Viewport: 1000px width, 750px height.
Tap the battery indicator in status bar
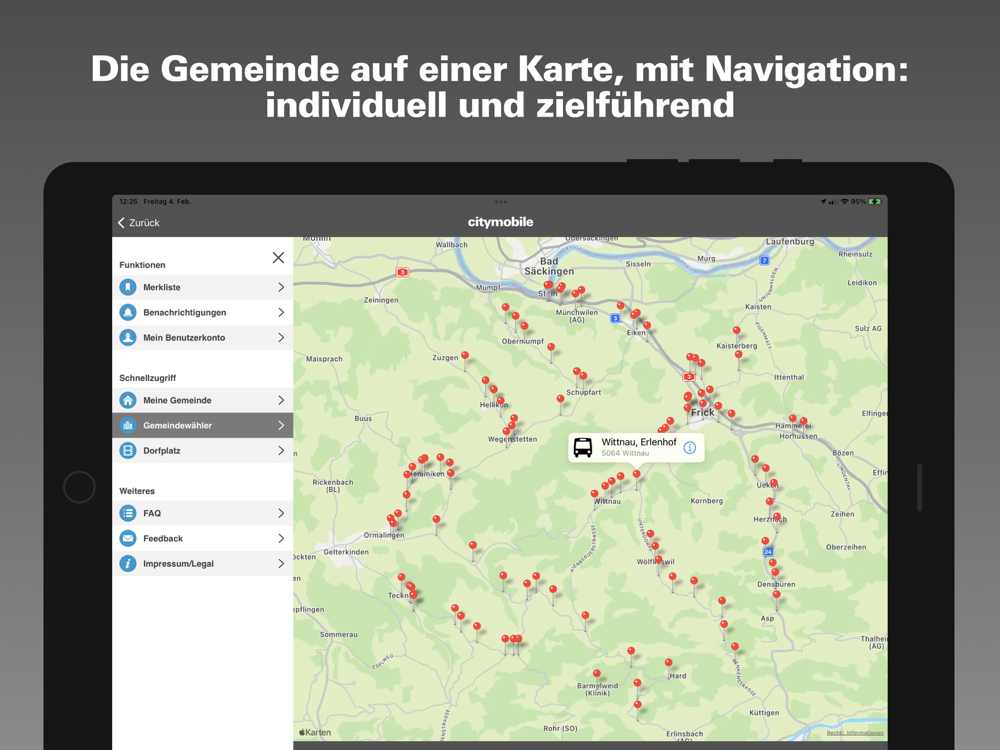pyautogui.click(x=875, y=202)
